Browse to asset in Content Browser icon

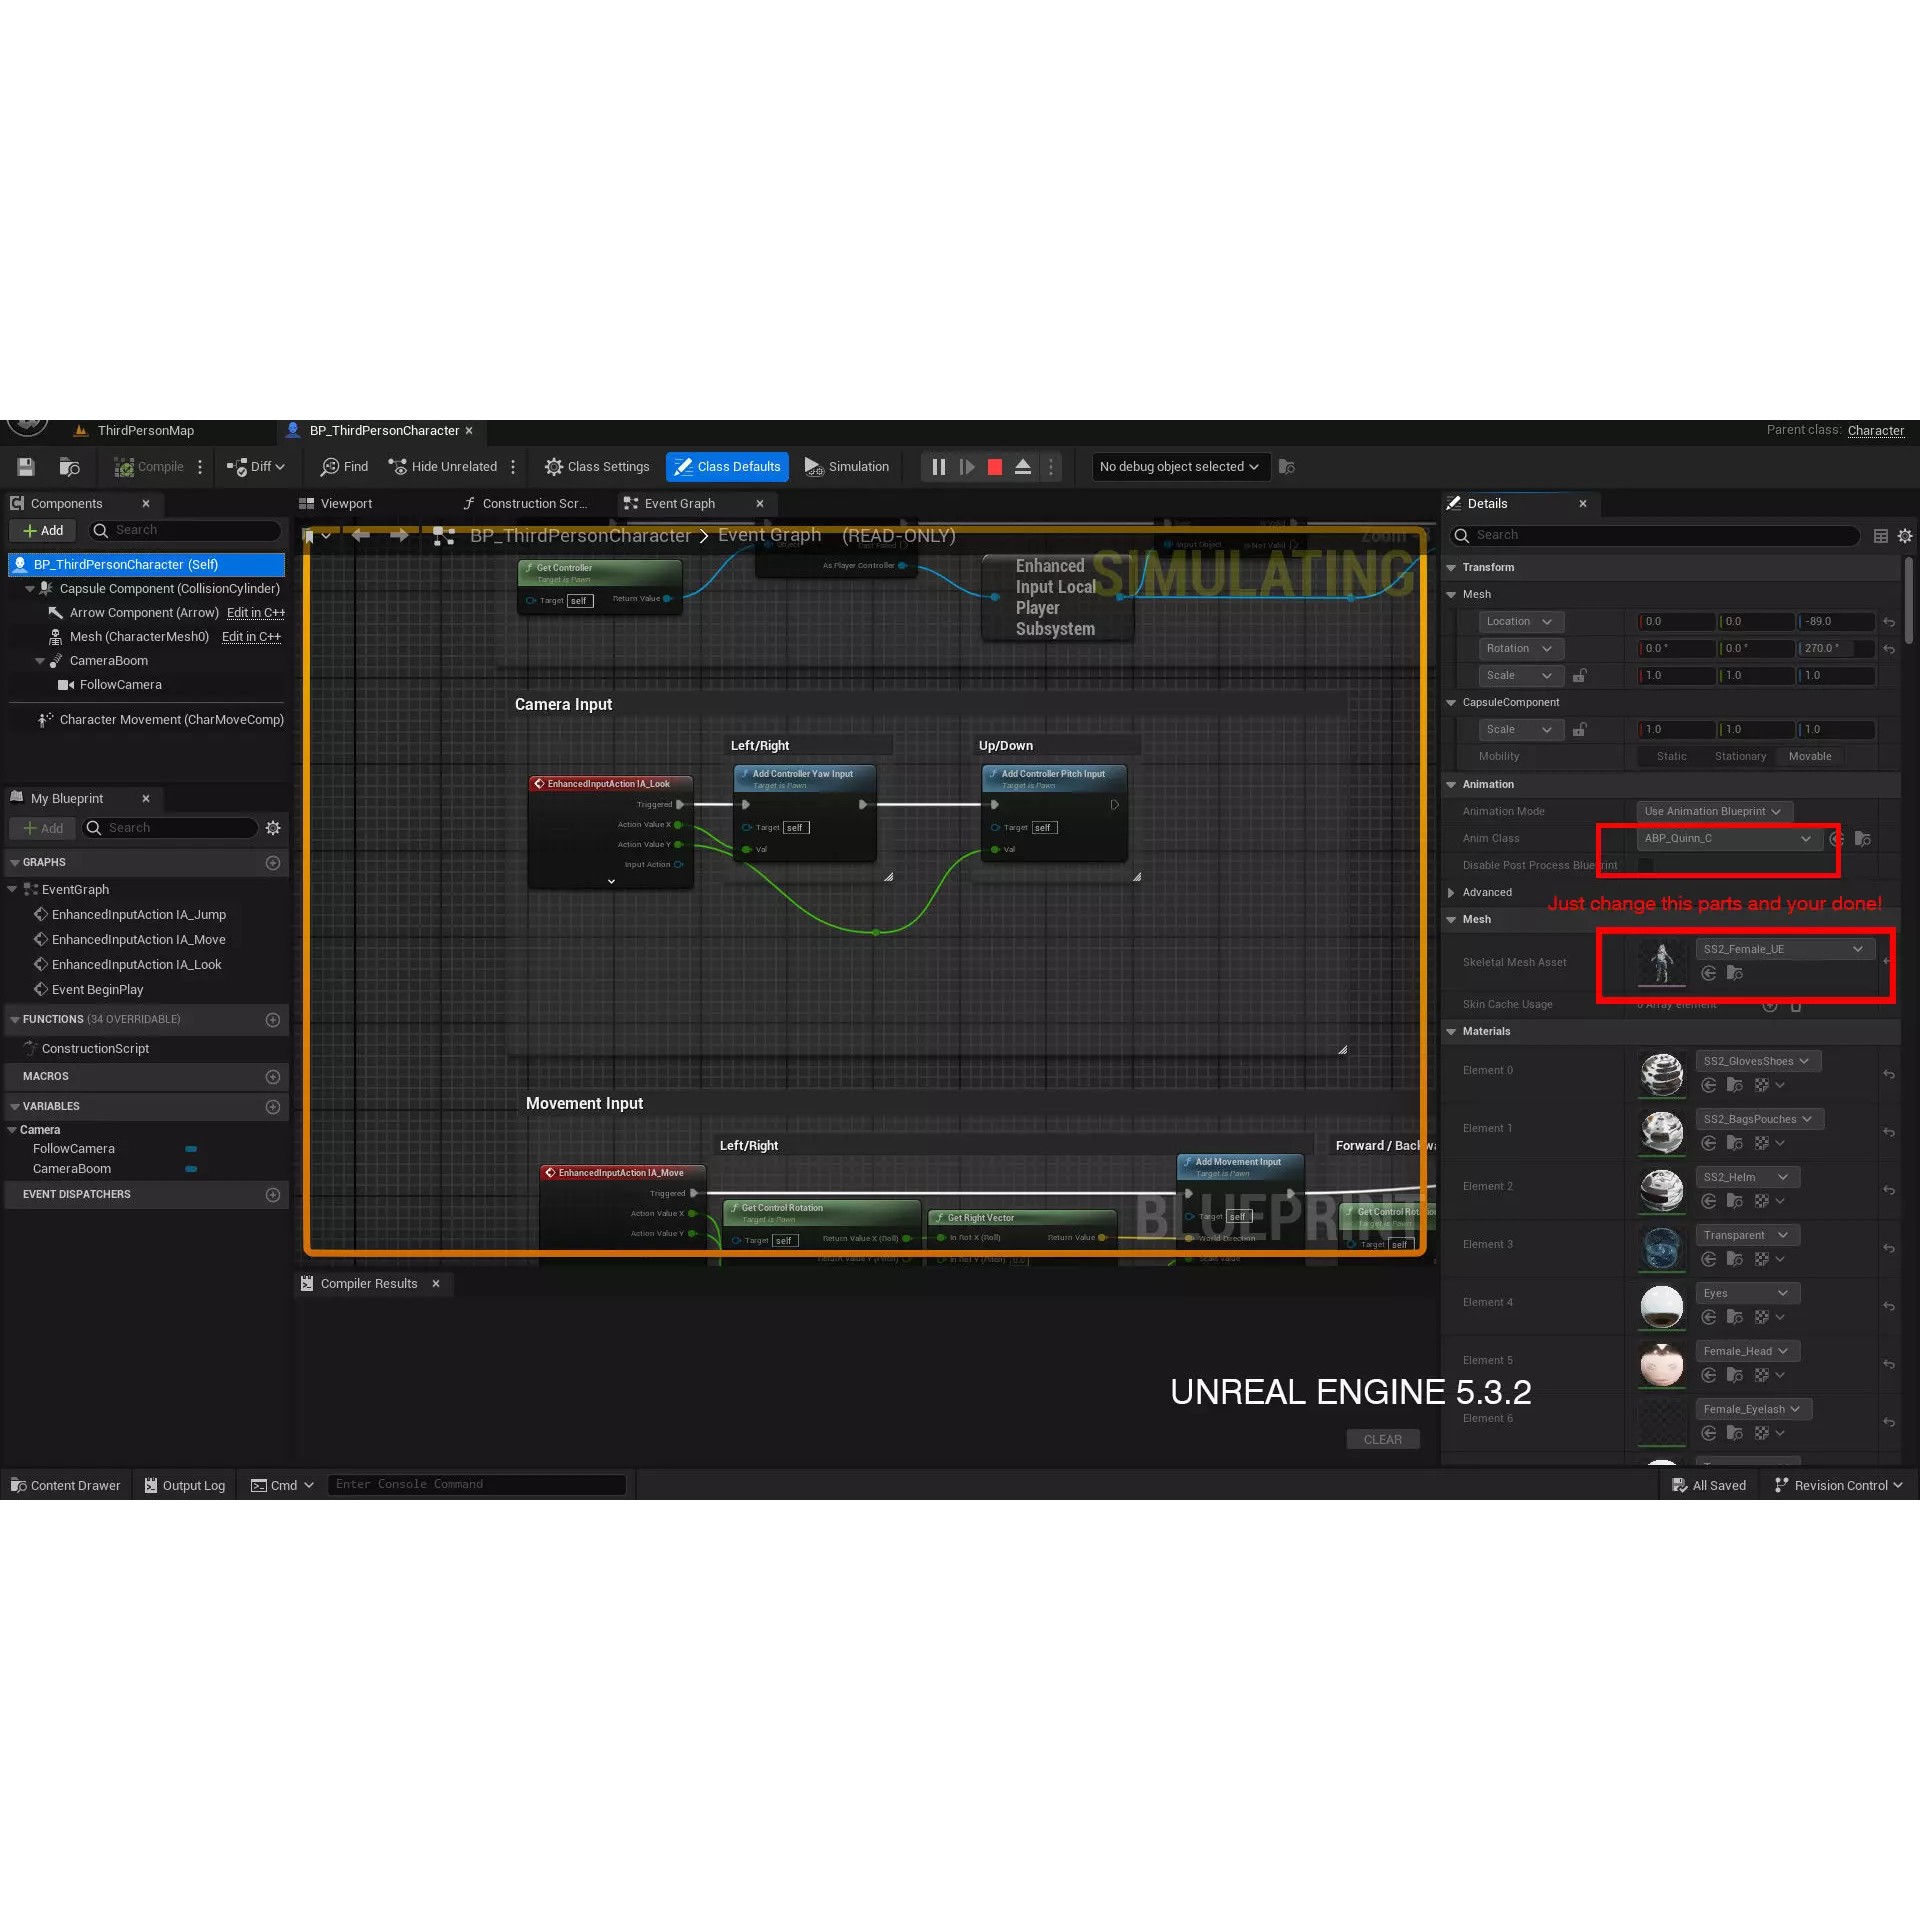[70, 467]
